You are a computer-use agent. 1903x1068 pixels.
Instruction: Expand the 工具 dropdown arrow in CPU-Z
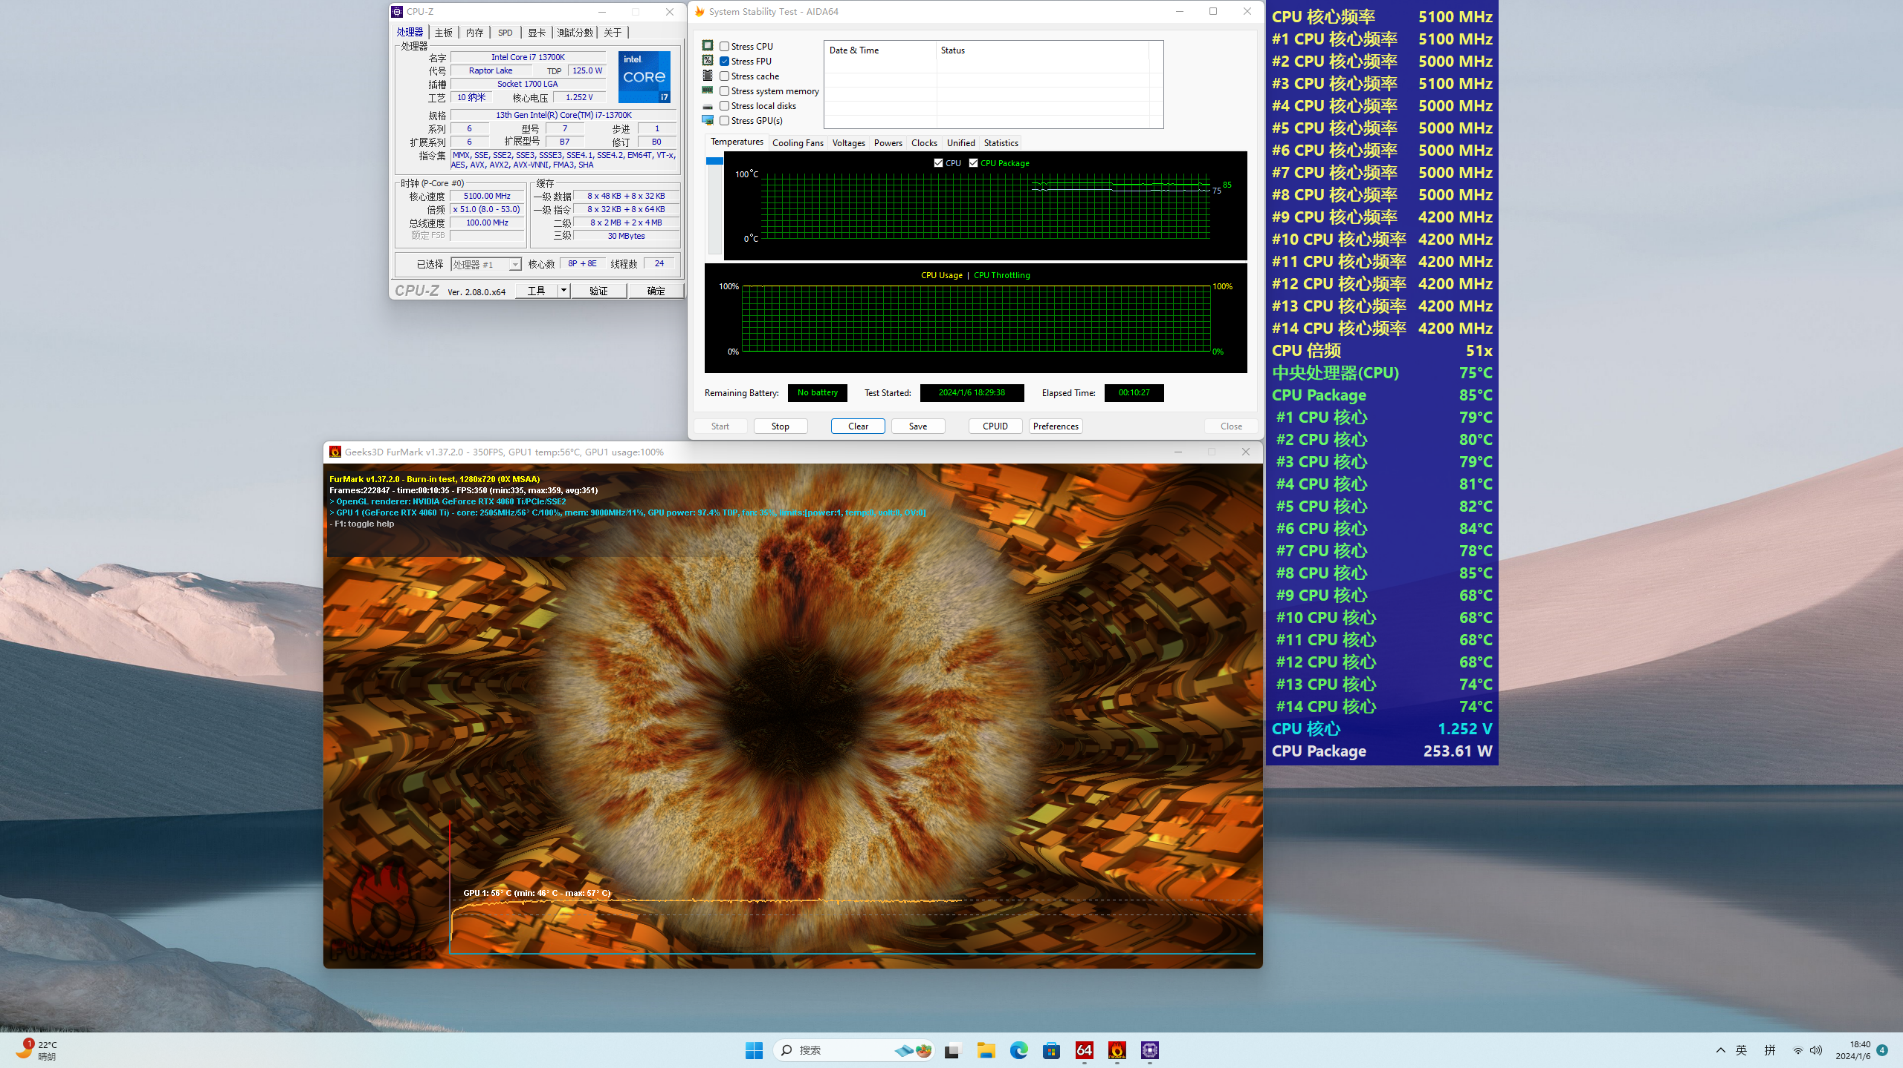564,291
